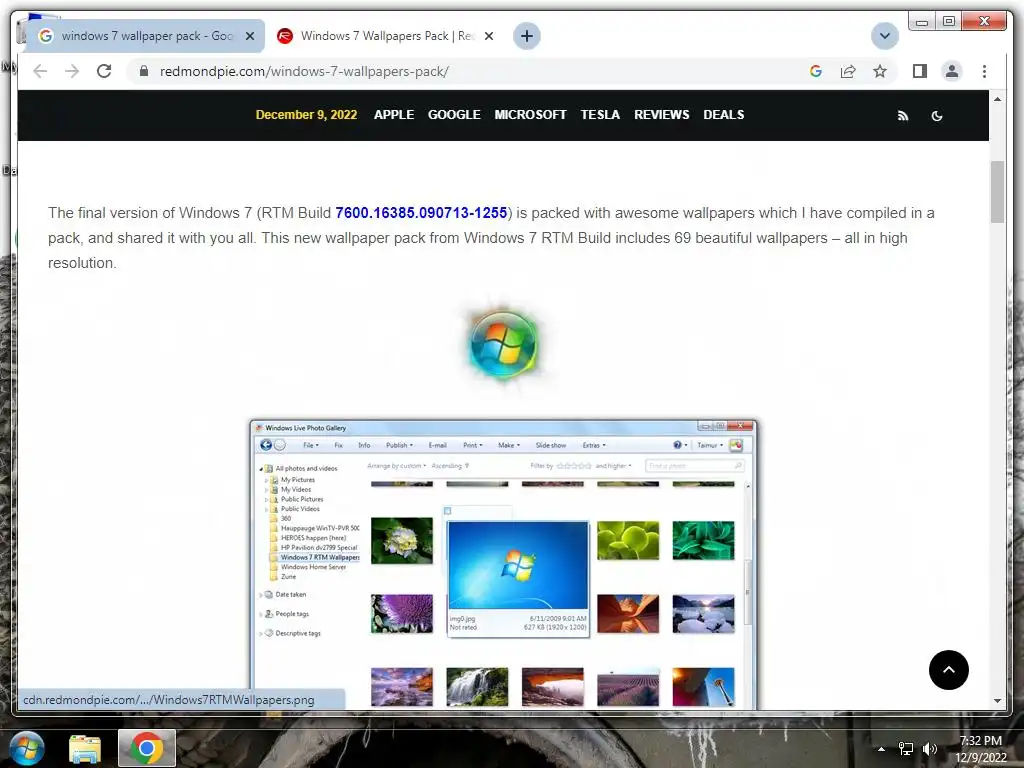Image resolution: width=1024 pixels, height=768 pixels.
Task: Click the glowing Windows orb logo image
Action: pyautogui.click(x=504, y=344)
